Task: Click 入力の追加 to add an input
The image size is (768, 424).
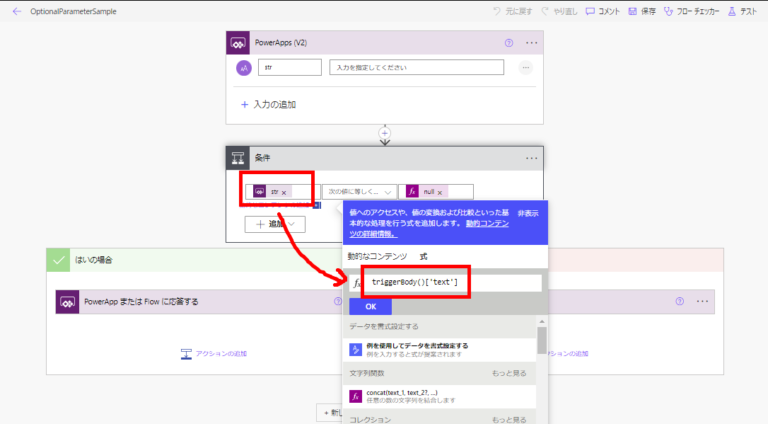Action: click(268, 104)
